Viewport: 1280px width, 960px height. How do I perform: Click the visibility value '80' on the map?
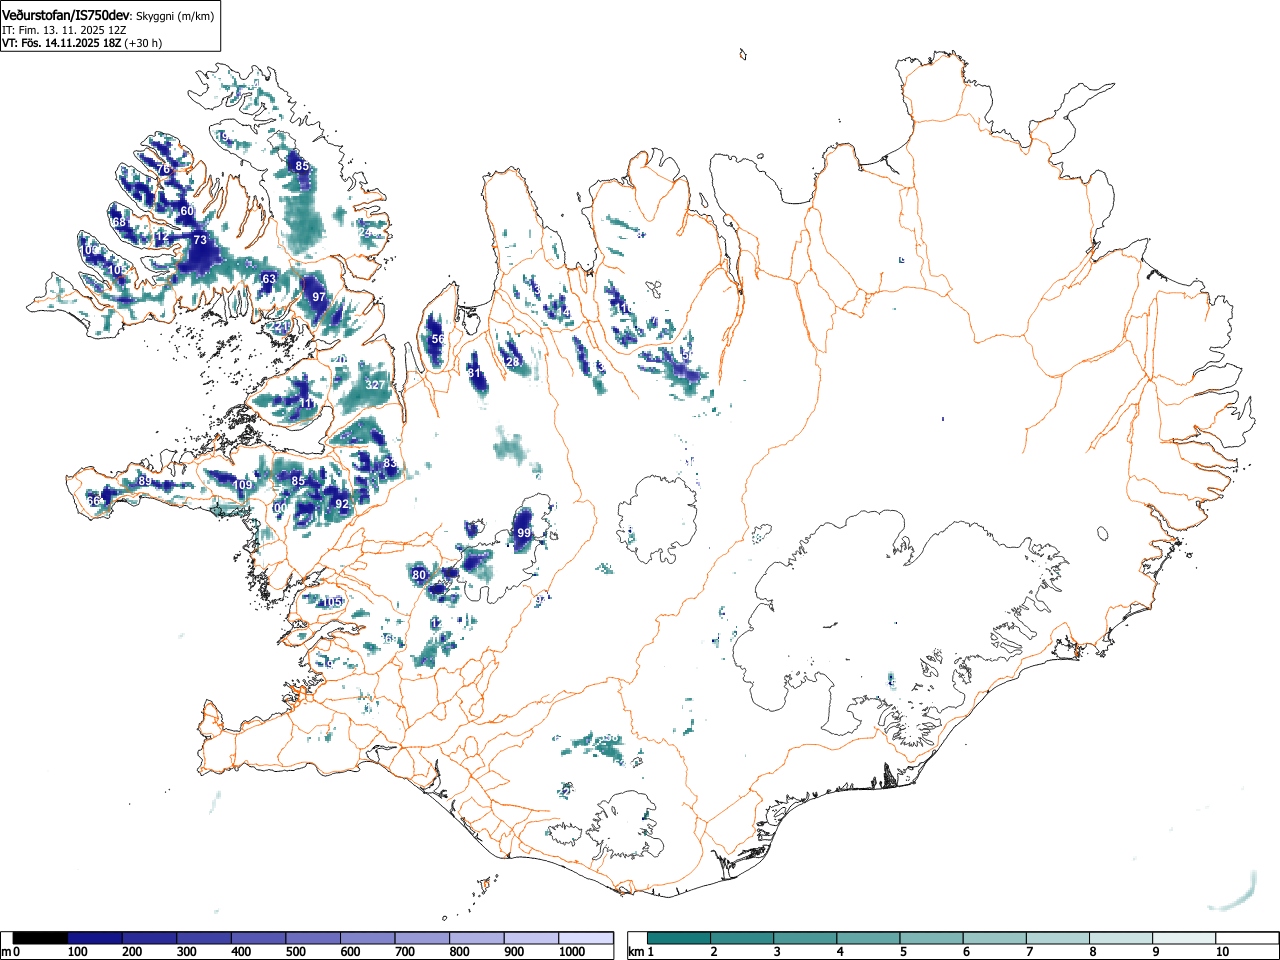click(x=419, y=575)
